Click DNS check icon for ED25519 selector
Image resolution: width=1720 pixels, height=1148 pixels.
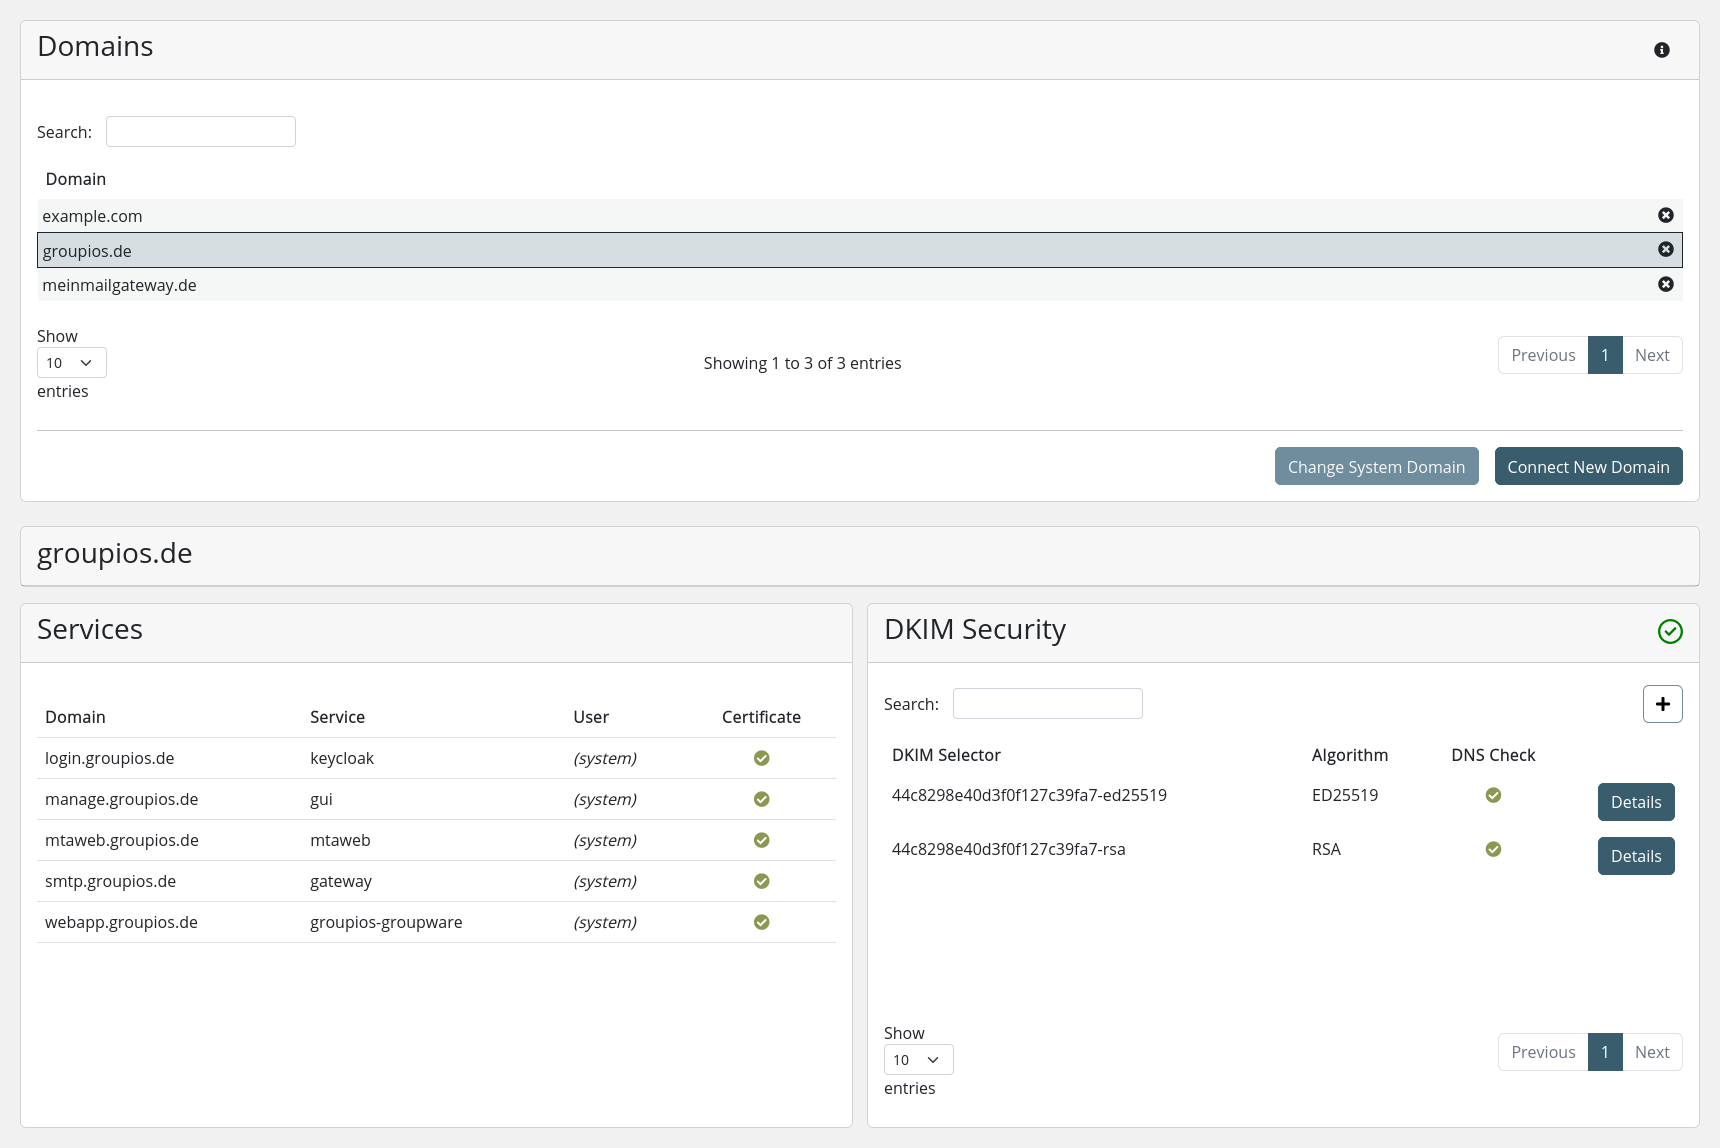pos(1493,795)
